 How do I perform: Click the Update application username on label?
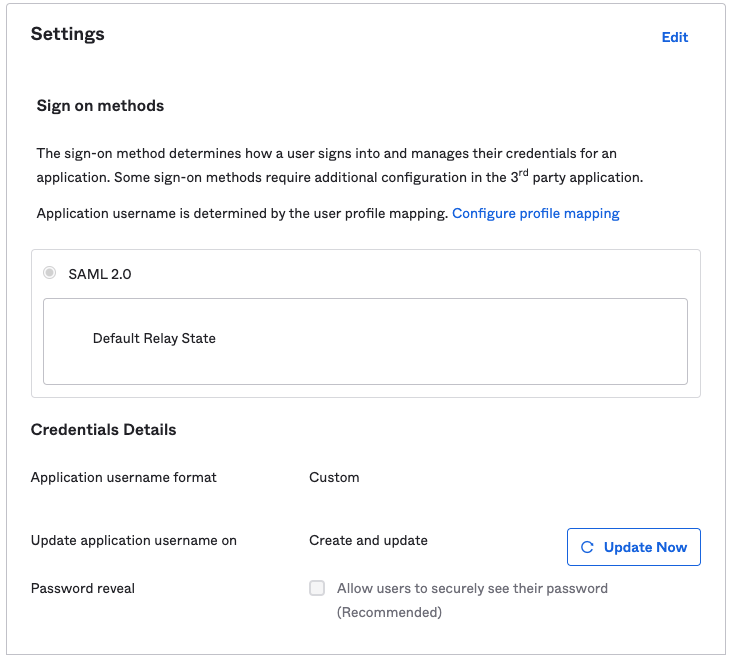click(134, 540)
